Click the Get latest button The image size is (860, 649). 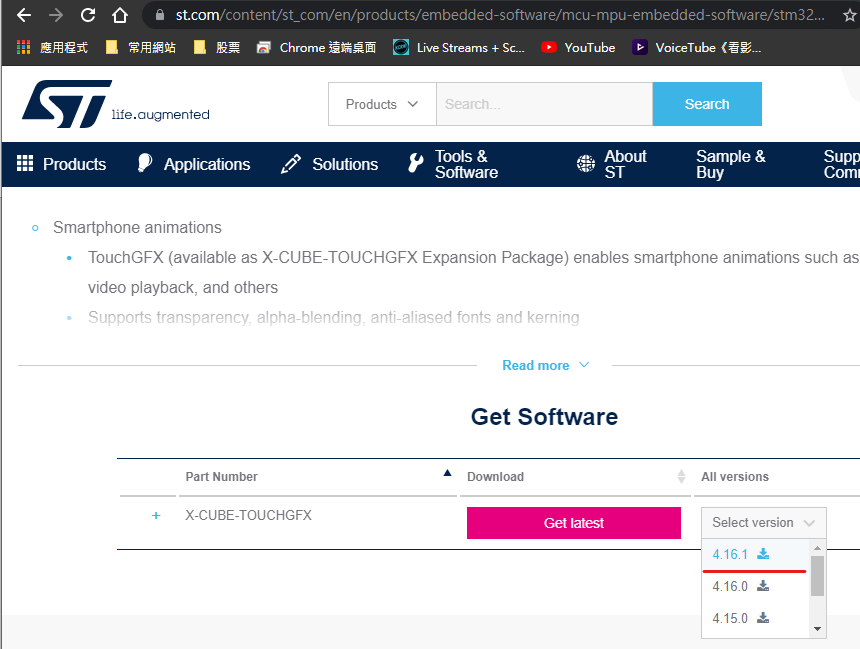(574, 523)
